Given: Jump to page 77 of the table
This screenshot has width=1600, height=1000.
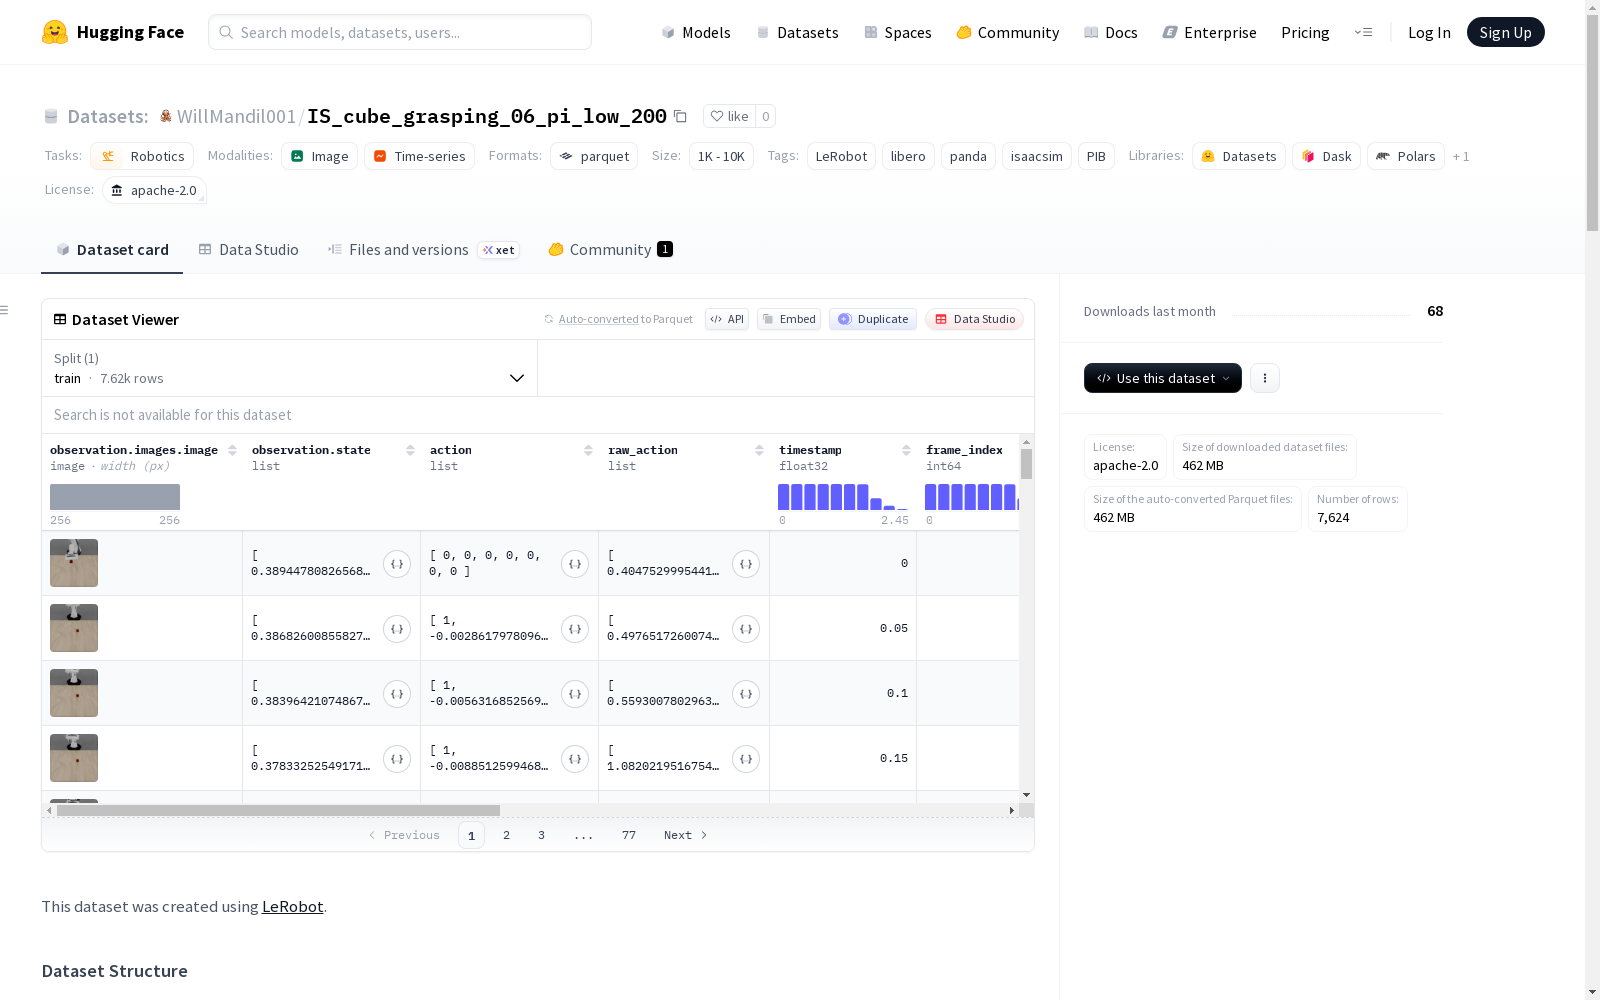Looking at the screenshot, I should (629, 835).
